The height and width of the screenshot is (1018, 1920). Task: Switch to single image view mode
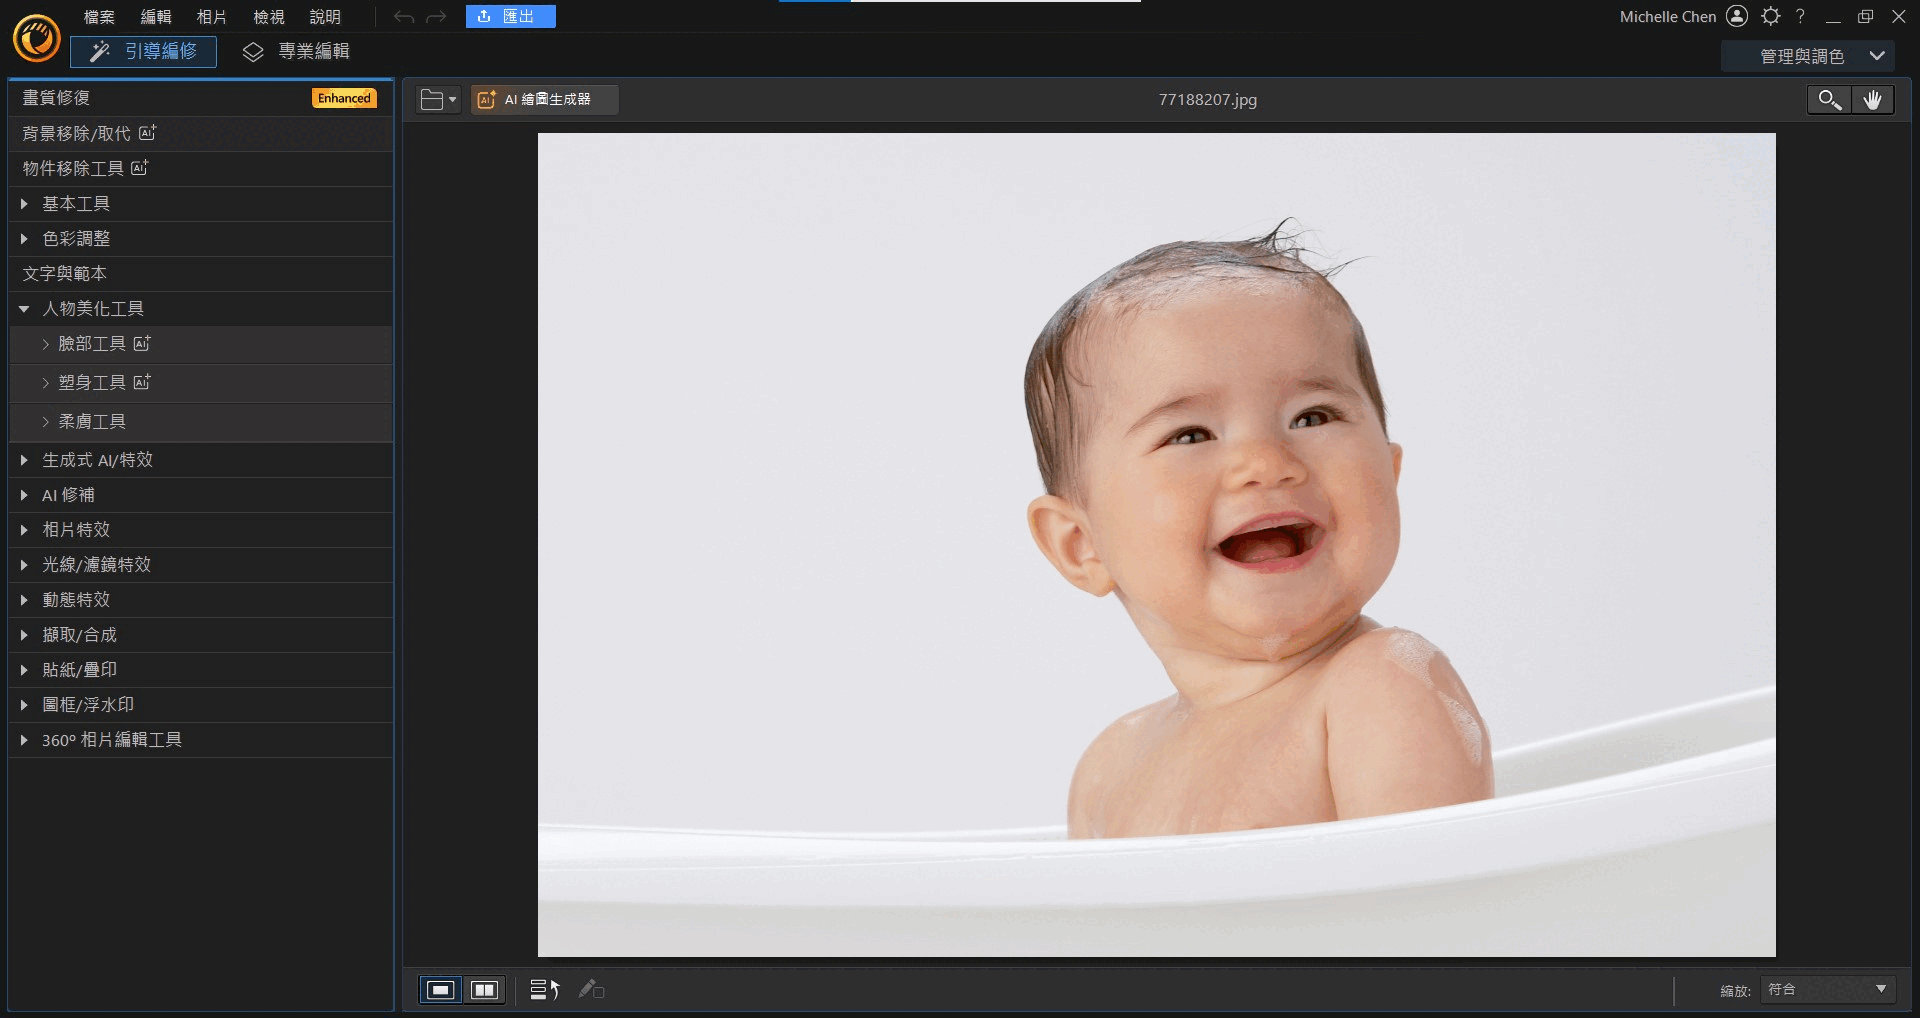(440, 989)
